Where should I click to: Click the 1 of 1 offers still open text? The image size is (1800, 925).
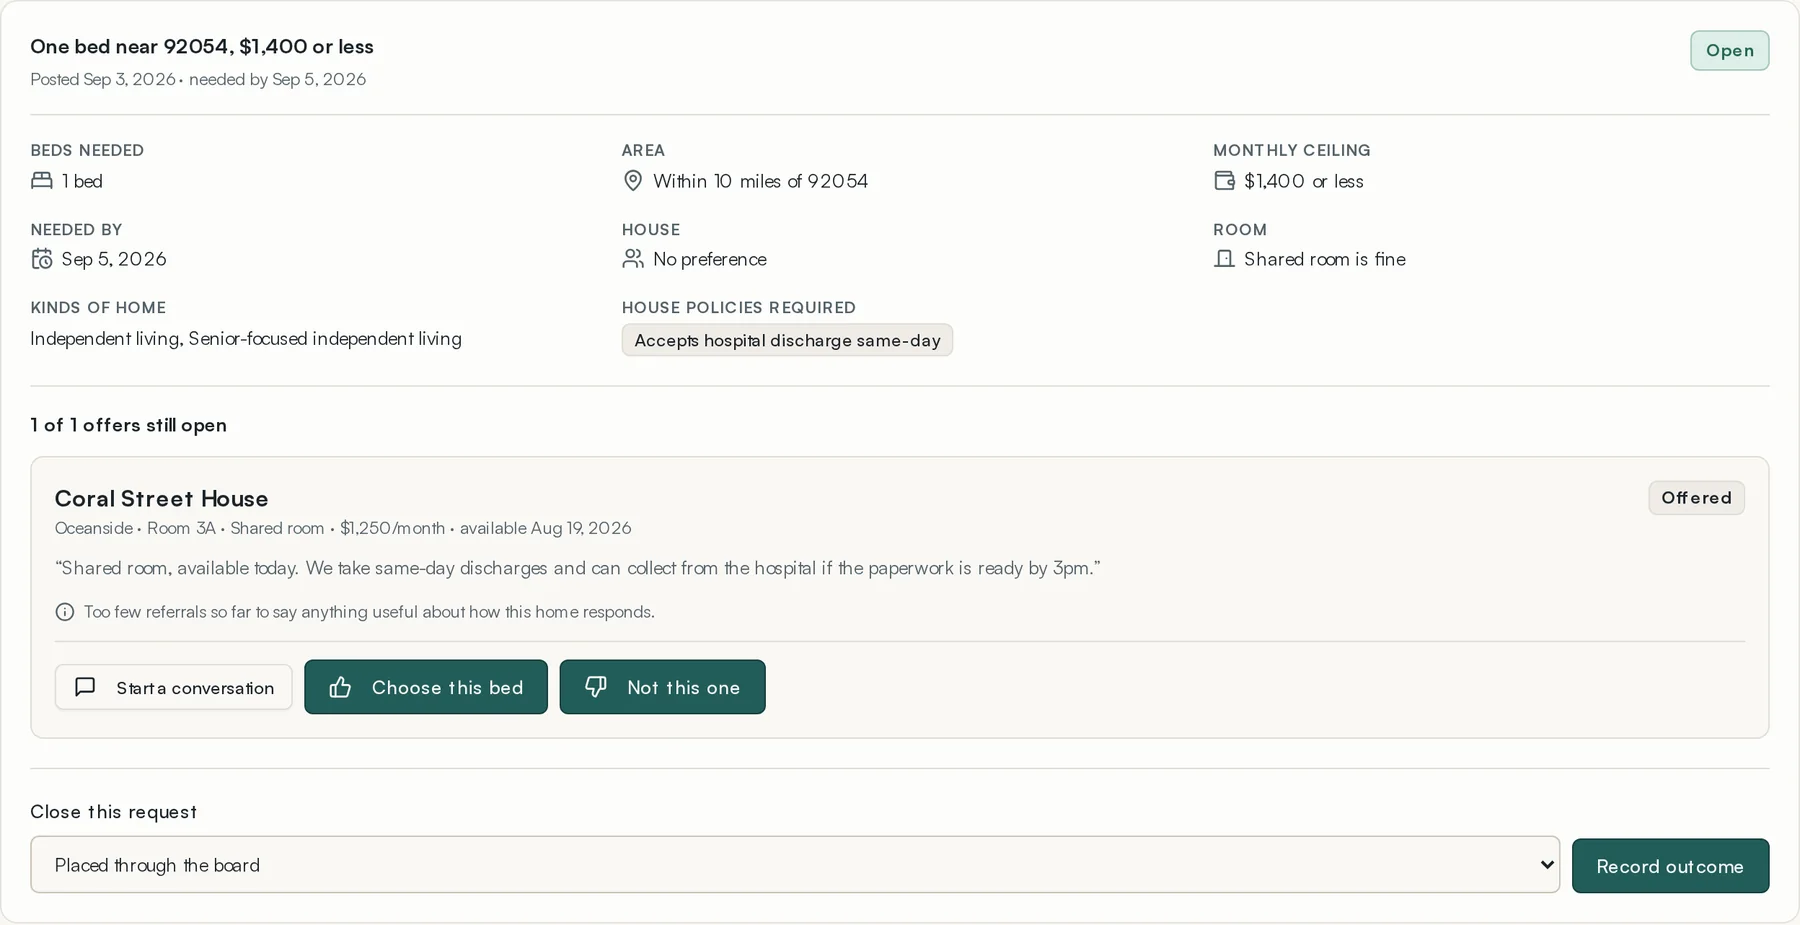tap(128, 425)
